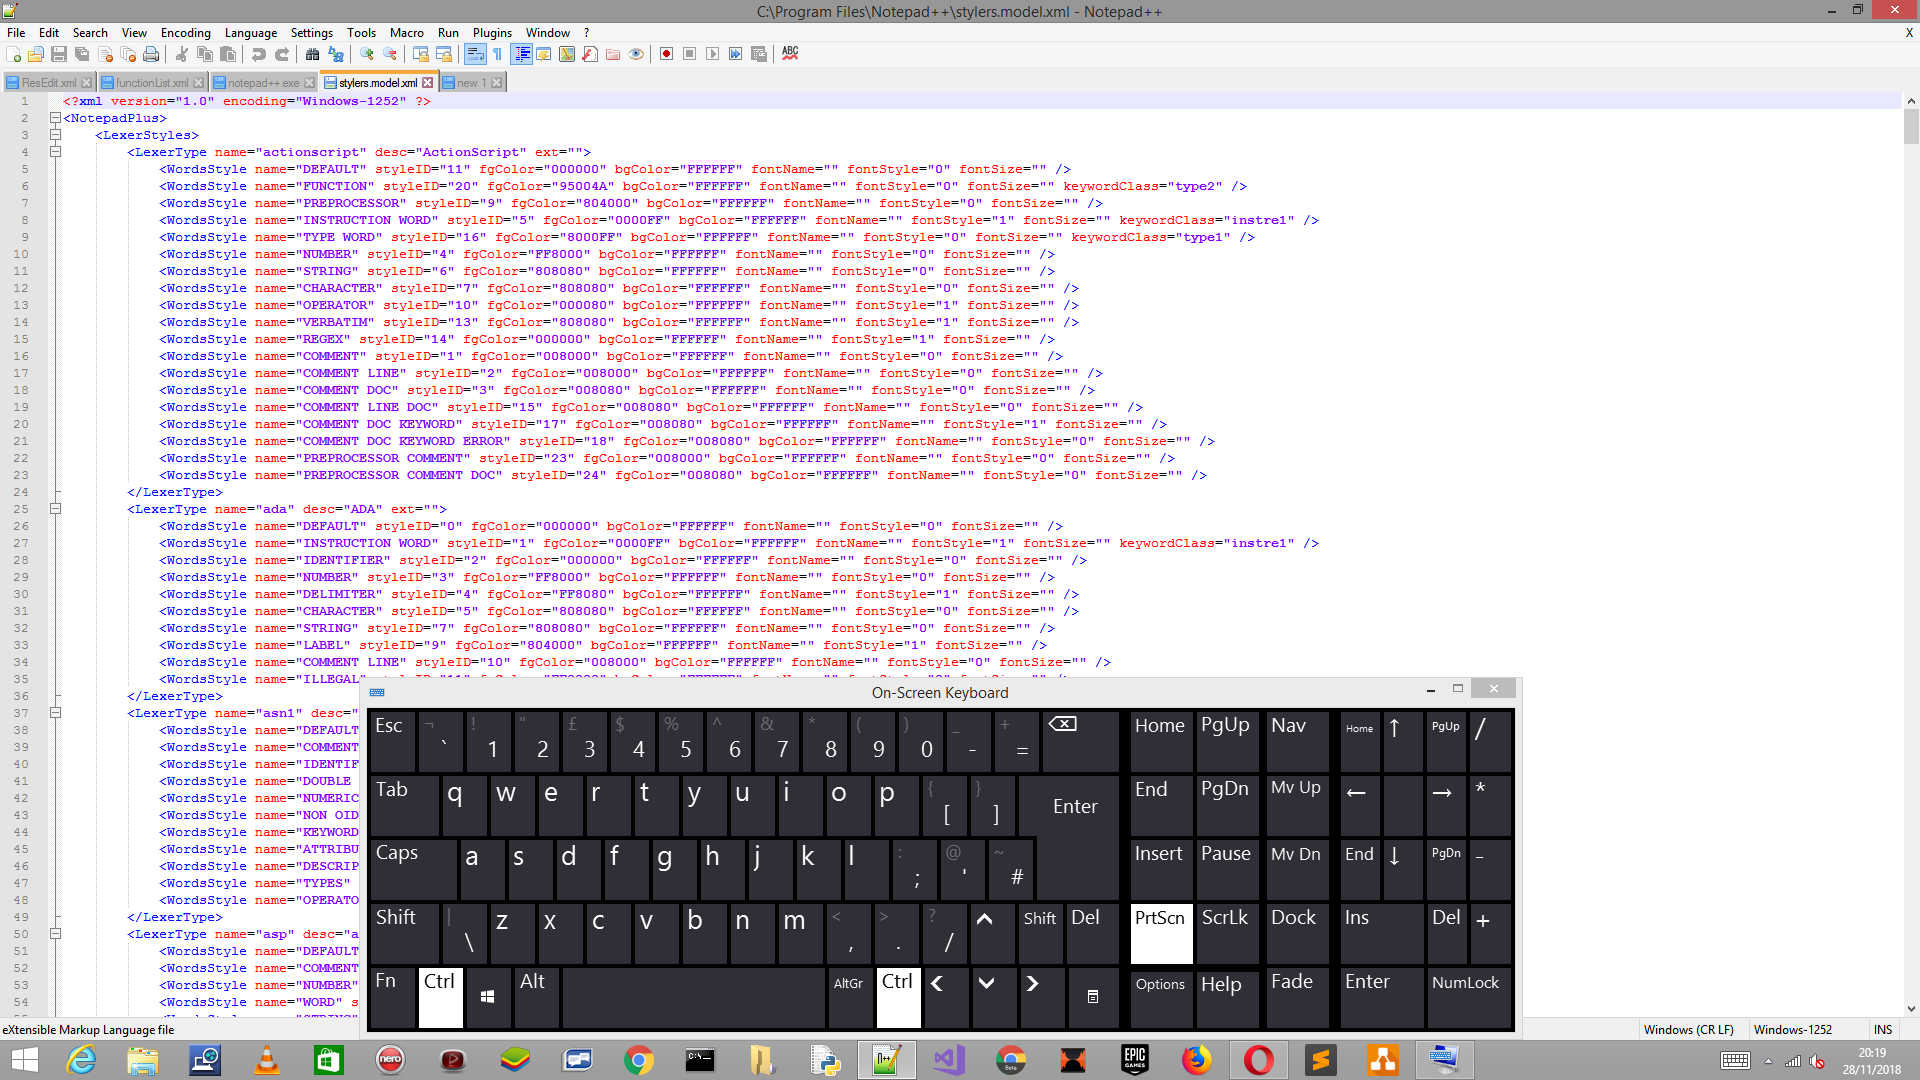
Task: Save the current file via toolbar
Action: (x=59, y=54)
